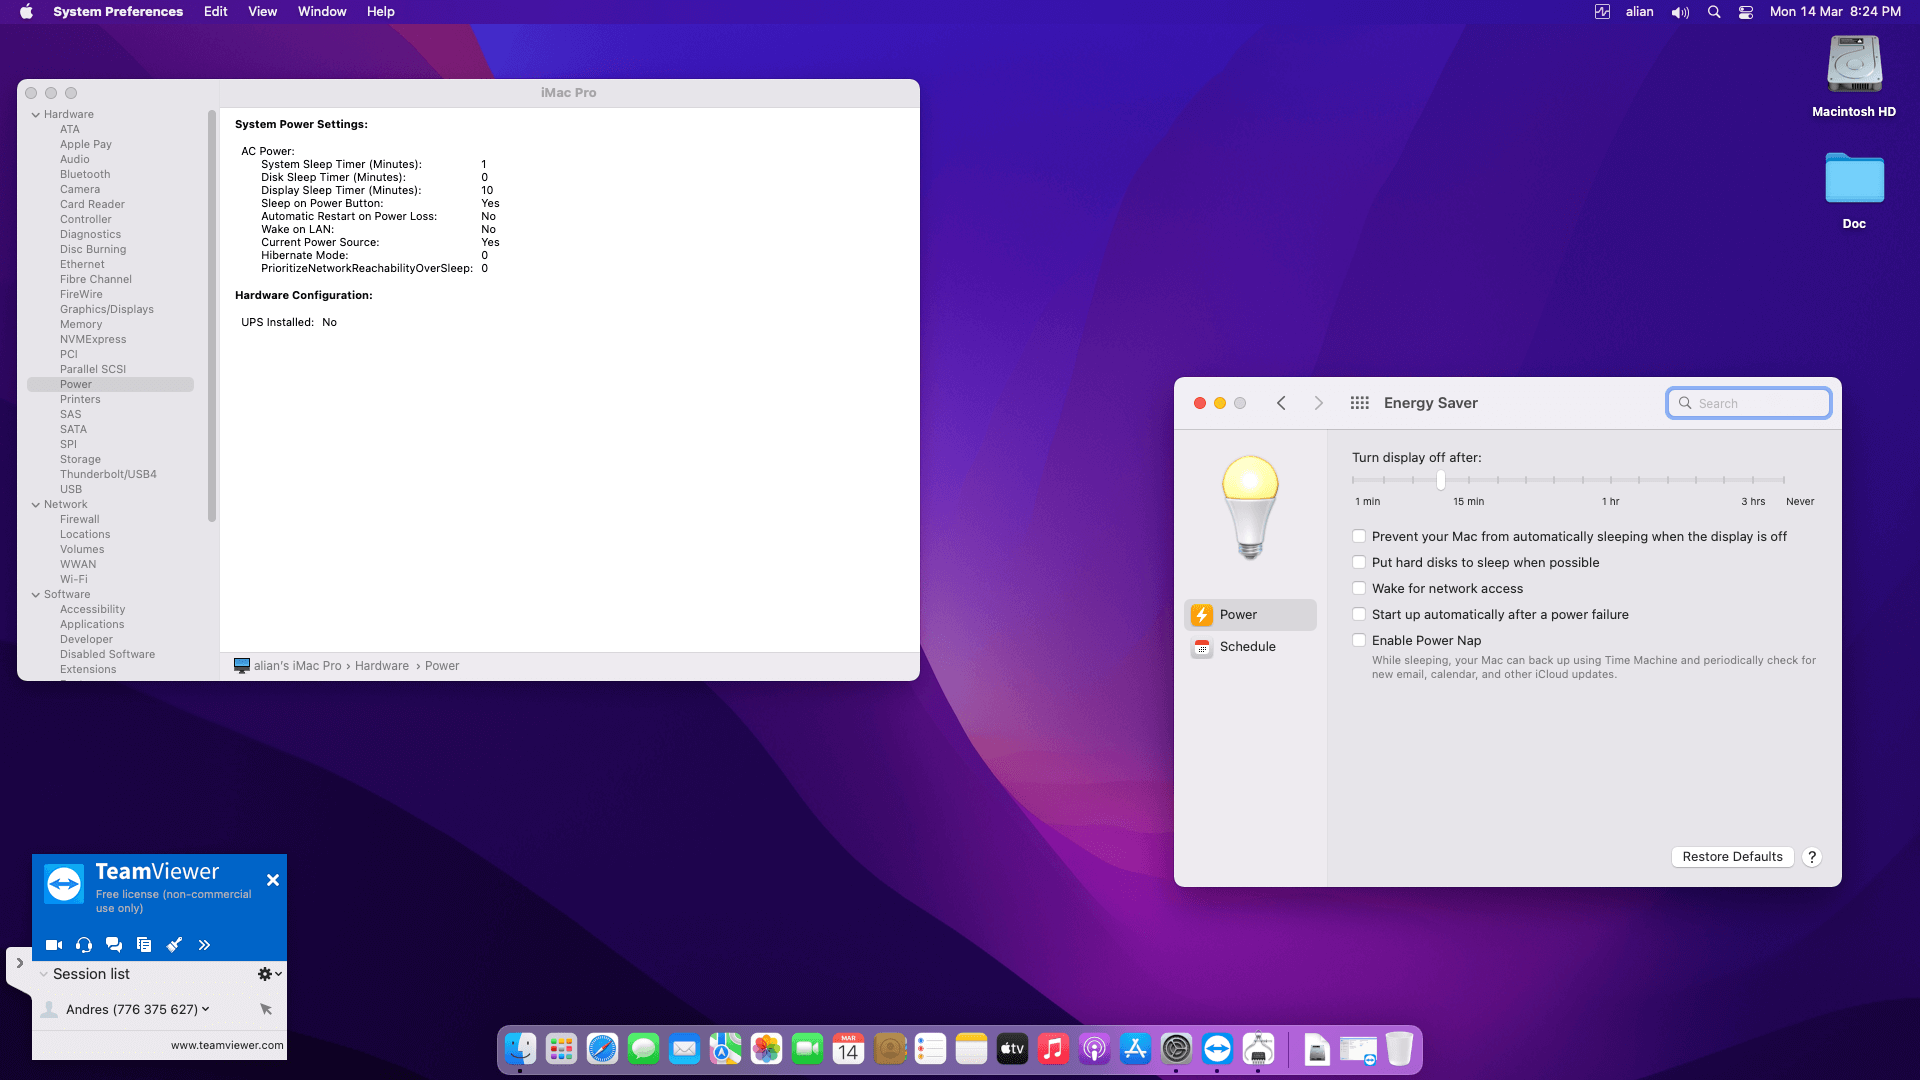Image resolution: width=1920 pixels, height=1080 pixels.
Task: Show more TeamViewer tools via double-chevron
Action: point(204,945)
